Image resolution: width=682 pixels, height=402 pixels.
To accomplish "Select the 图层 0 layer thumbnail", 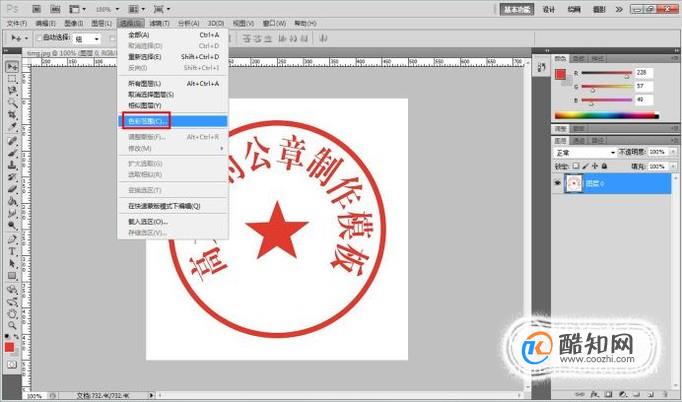I will pyautogui.click(x=574, y=184).
